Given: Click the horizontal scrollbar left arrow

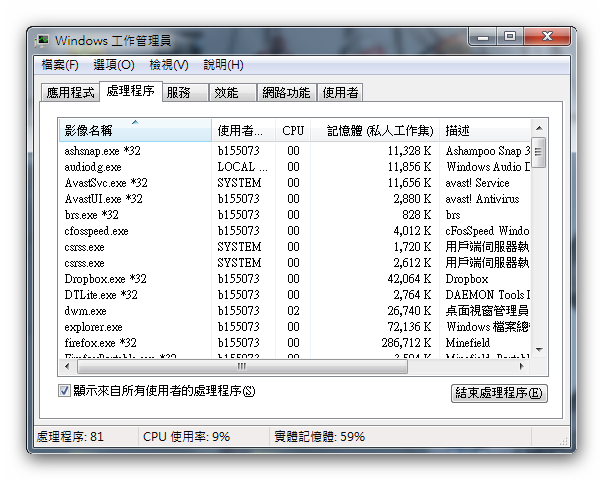Looking at the screenshot, I should click(x=67, y=366).
